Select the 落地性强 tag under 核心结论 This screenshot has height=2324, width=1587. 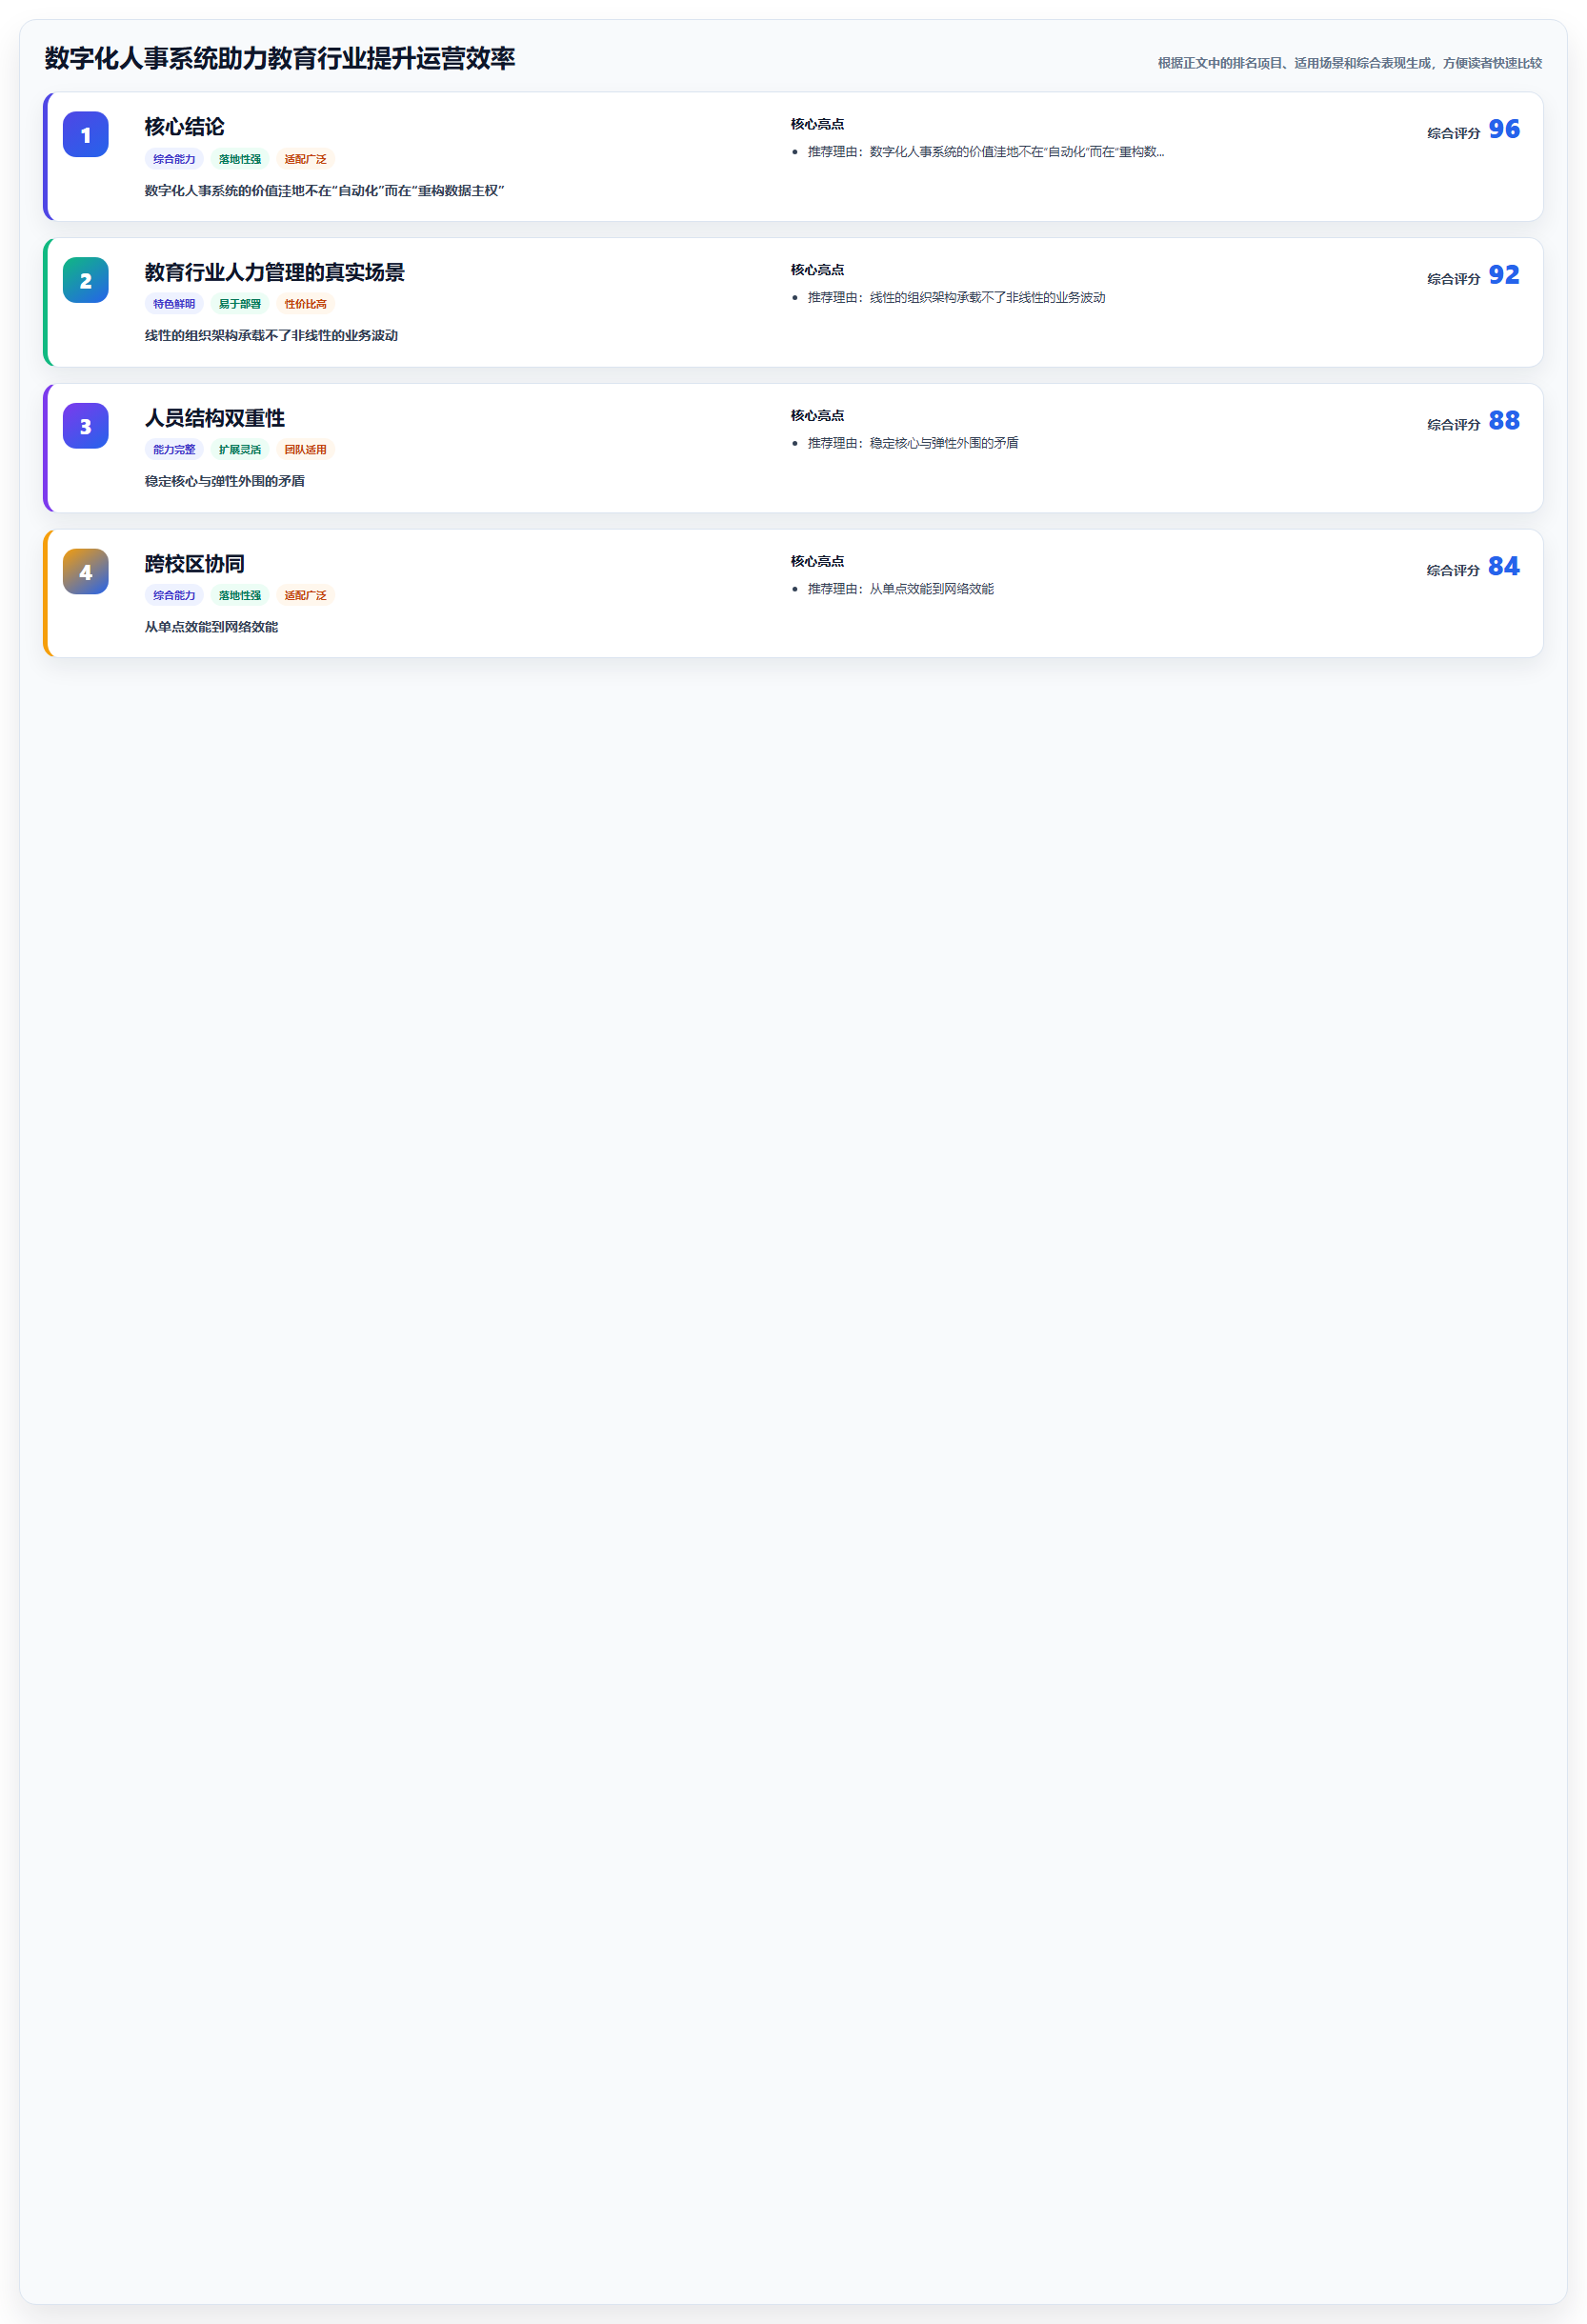pyautogui.click(x=240, y=159)
